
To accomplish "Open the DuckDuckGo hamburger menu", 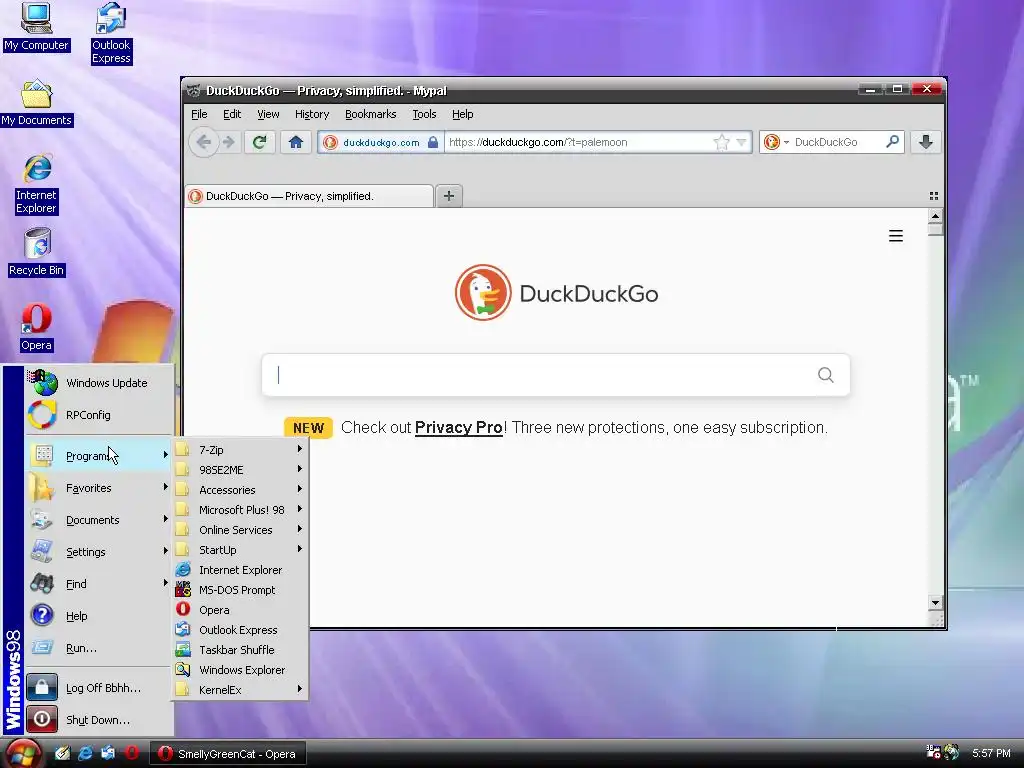I will point(896,236).
